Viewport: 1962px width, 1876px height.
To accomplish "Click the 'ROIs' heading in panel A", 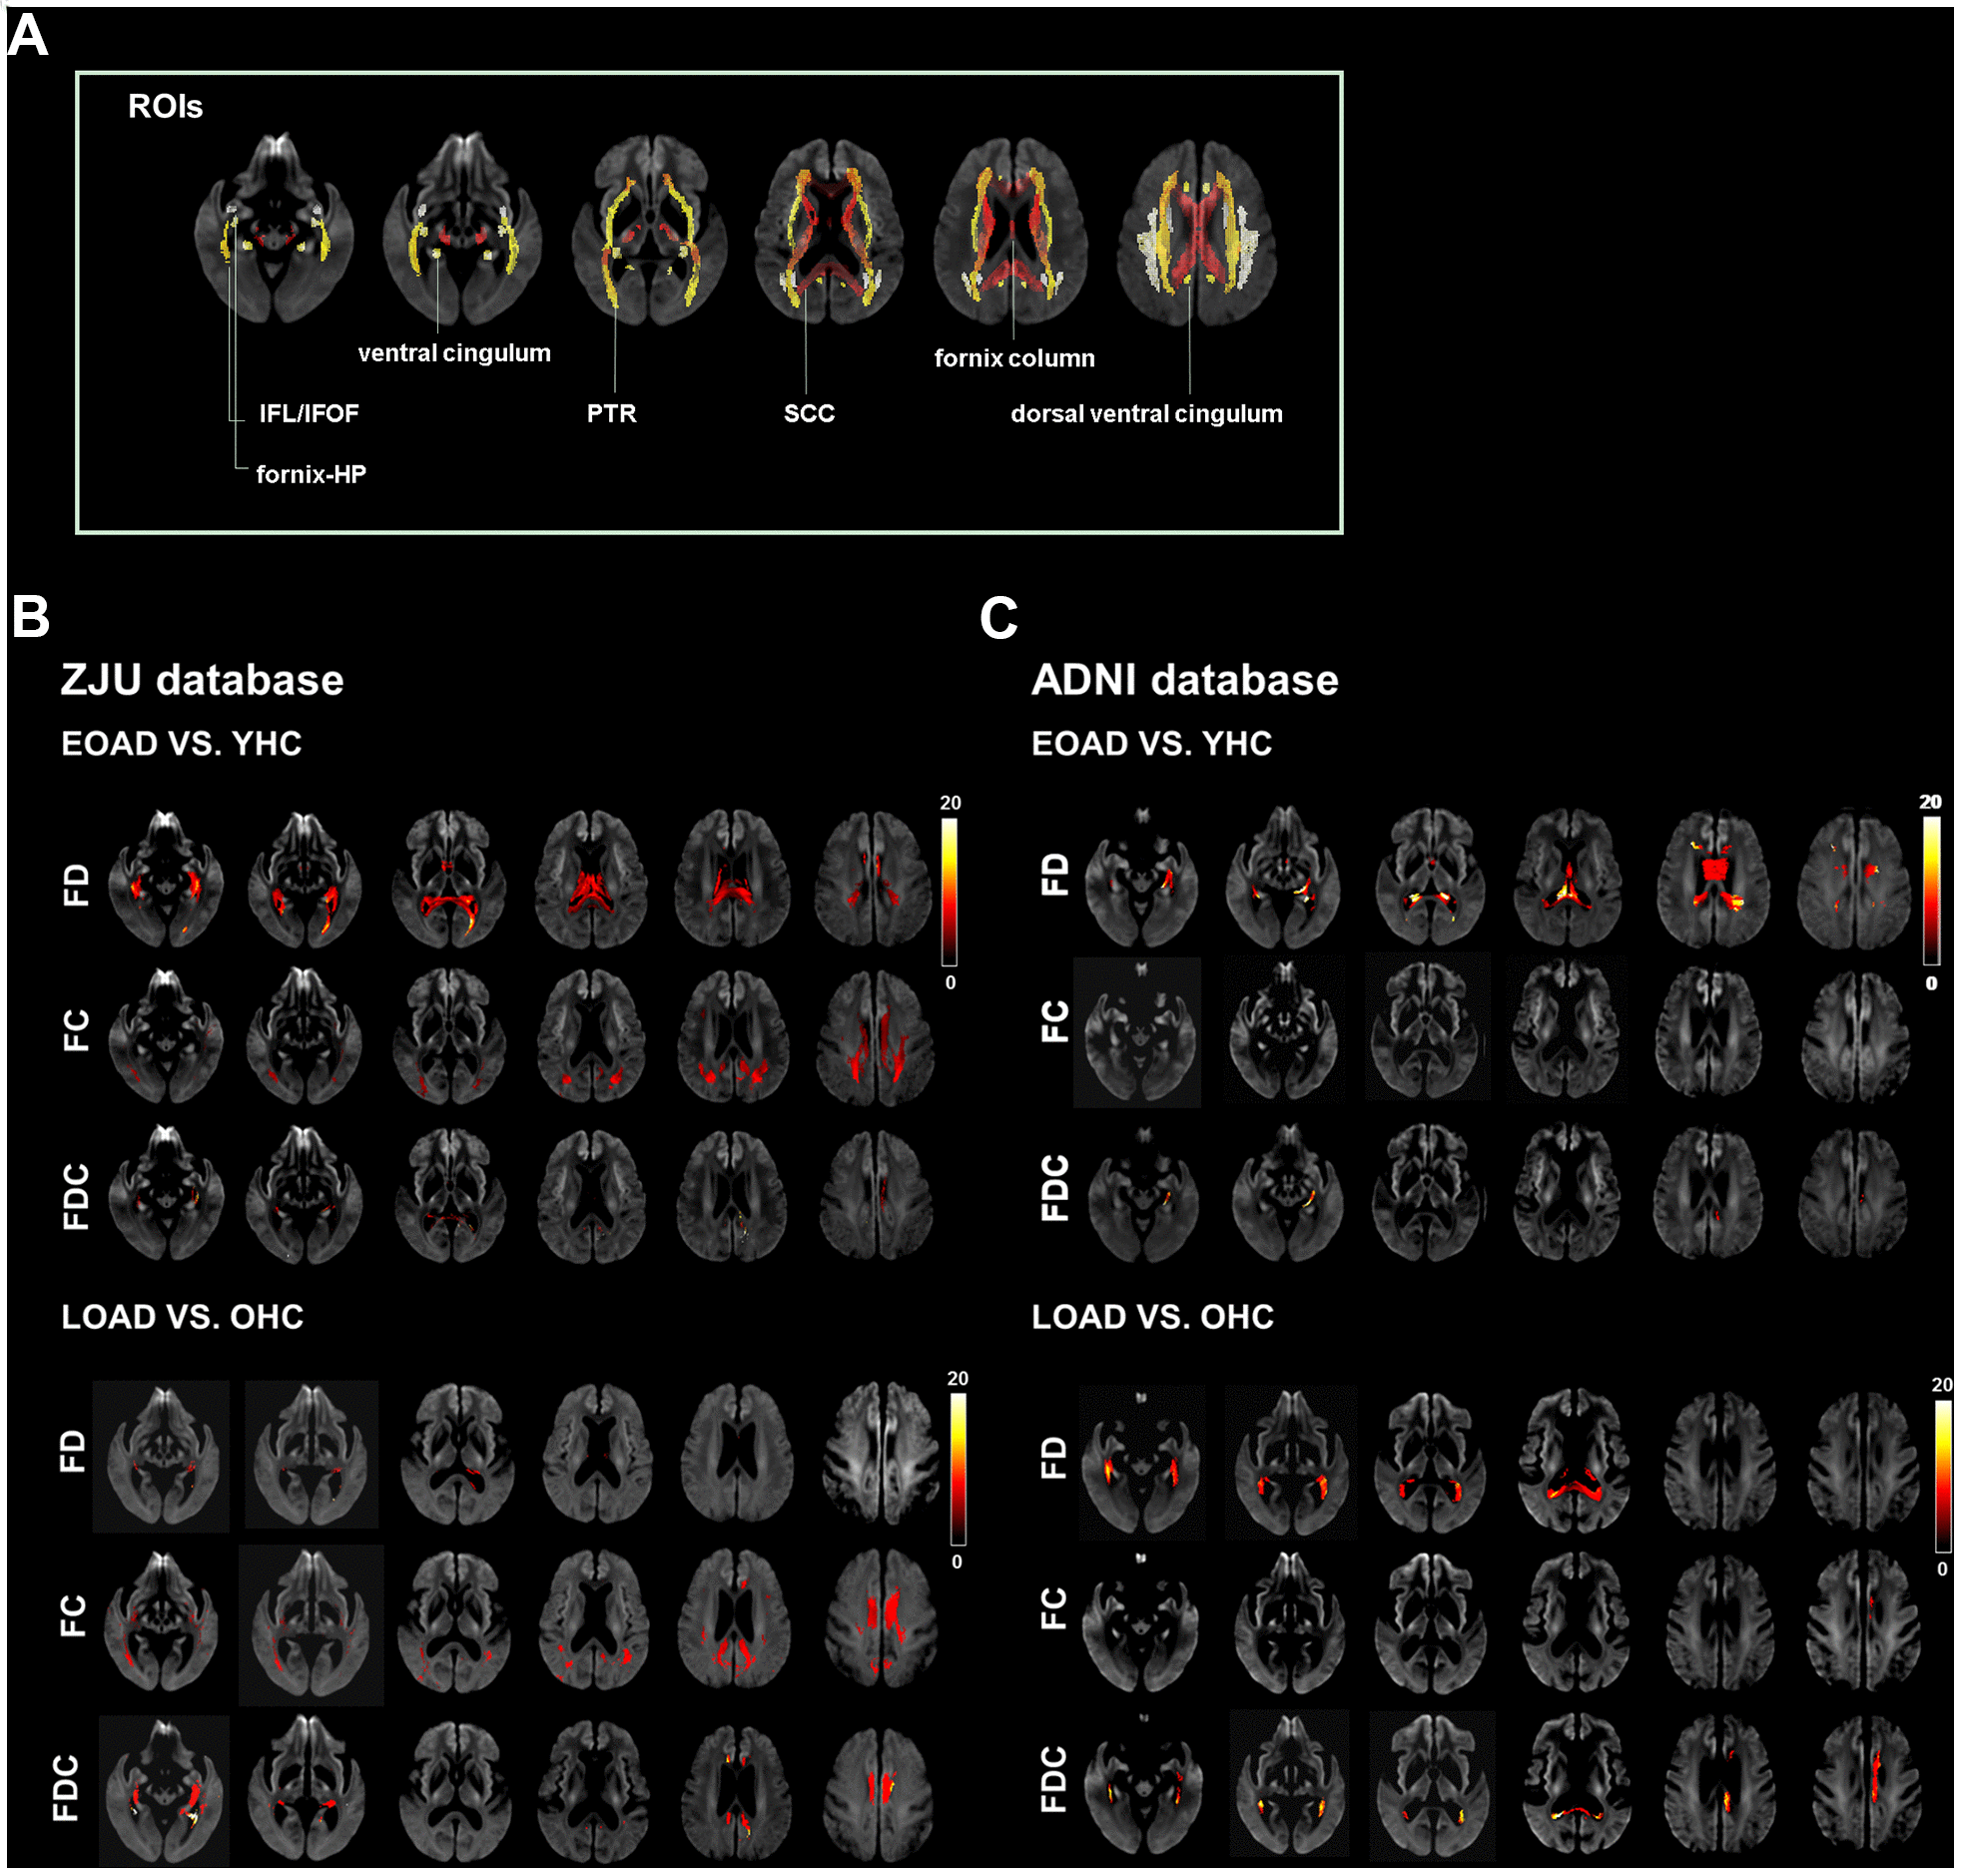I will tap(165, 106).
